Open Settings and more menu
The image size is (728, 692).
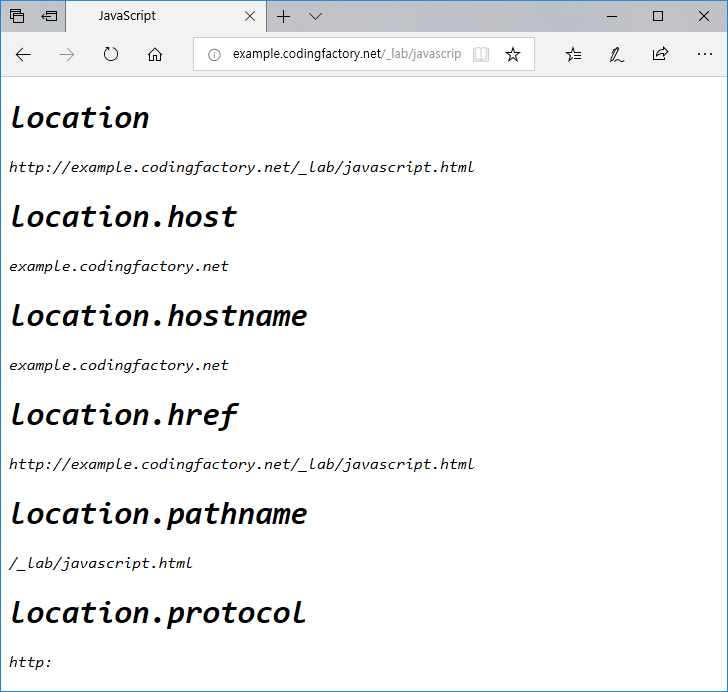point(704,54)
